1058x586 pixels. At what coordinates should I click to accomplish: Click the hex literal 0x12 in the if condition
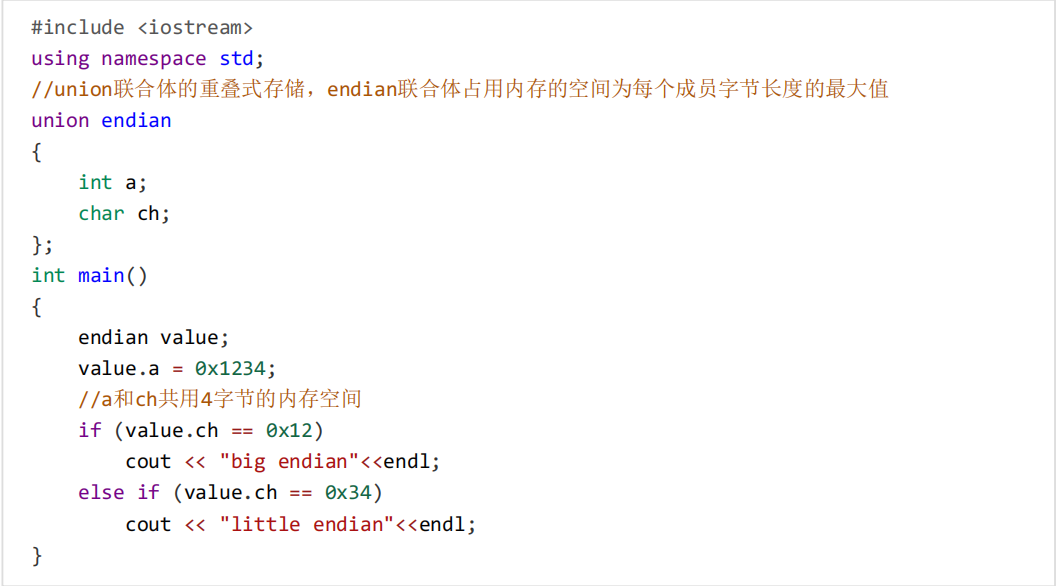click(x=289, y=430)
